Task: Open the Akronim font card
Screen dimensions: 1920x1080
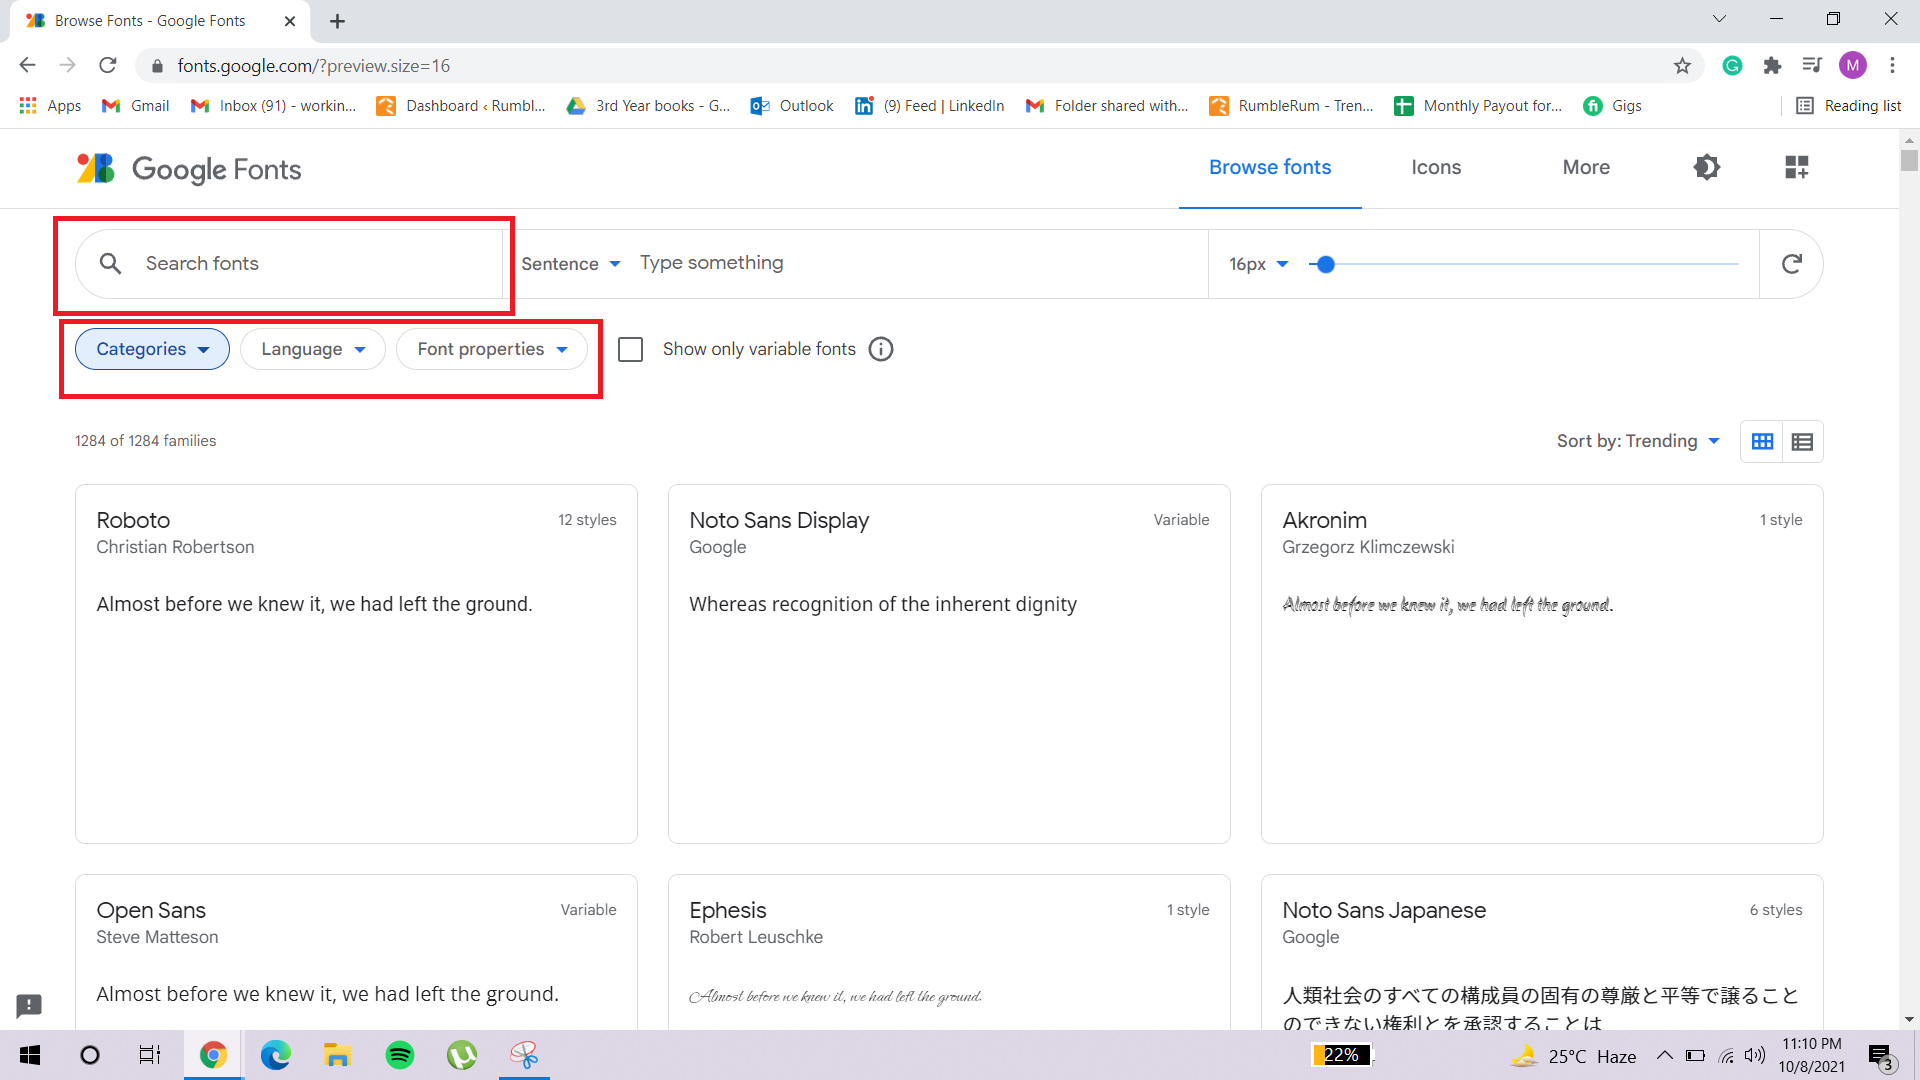Action: point(1542,664)
